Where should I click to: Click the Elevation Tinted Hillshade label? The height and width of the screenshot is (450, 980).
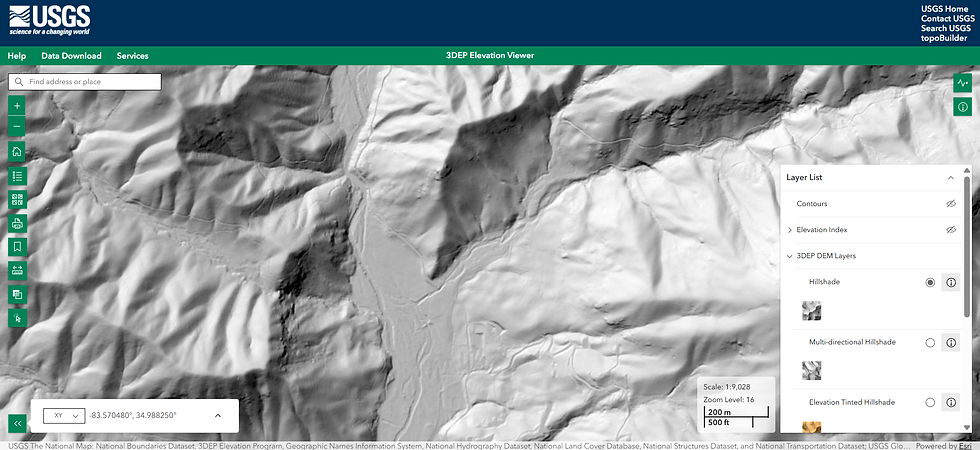852,402
